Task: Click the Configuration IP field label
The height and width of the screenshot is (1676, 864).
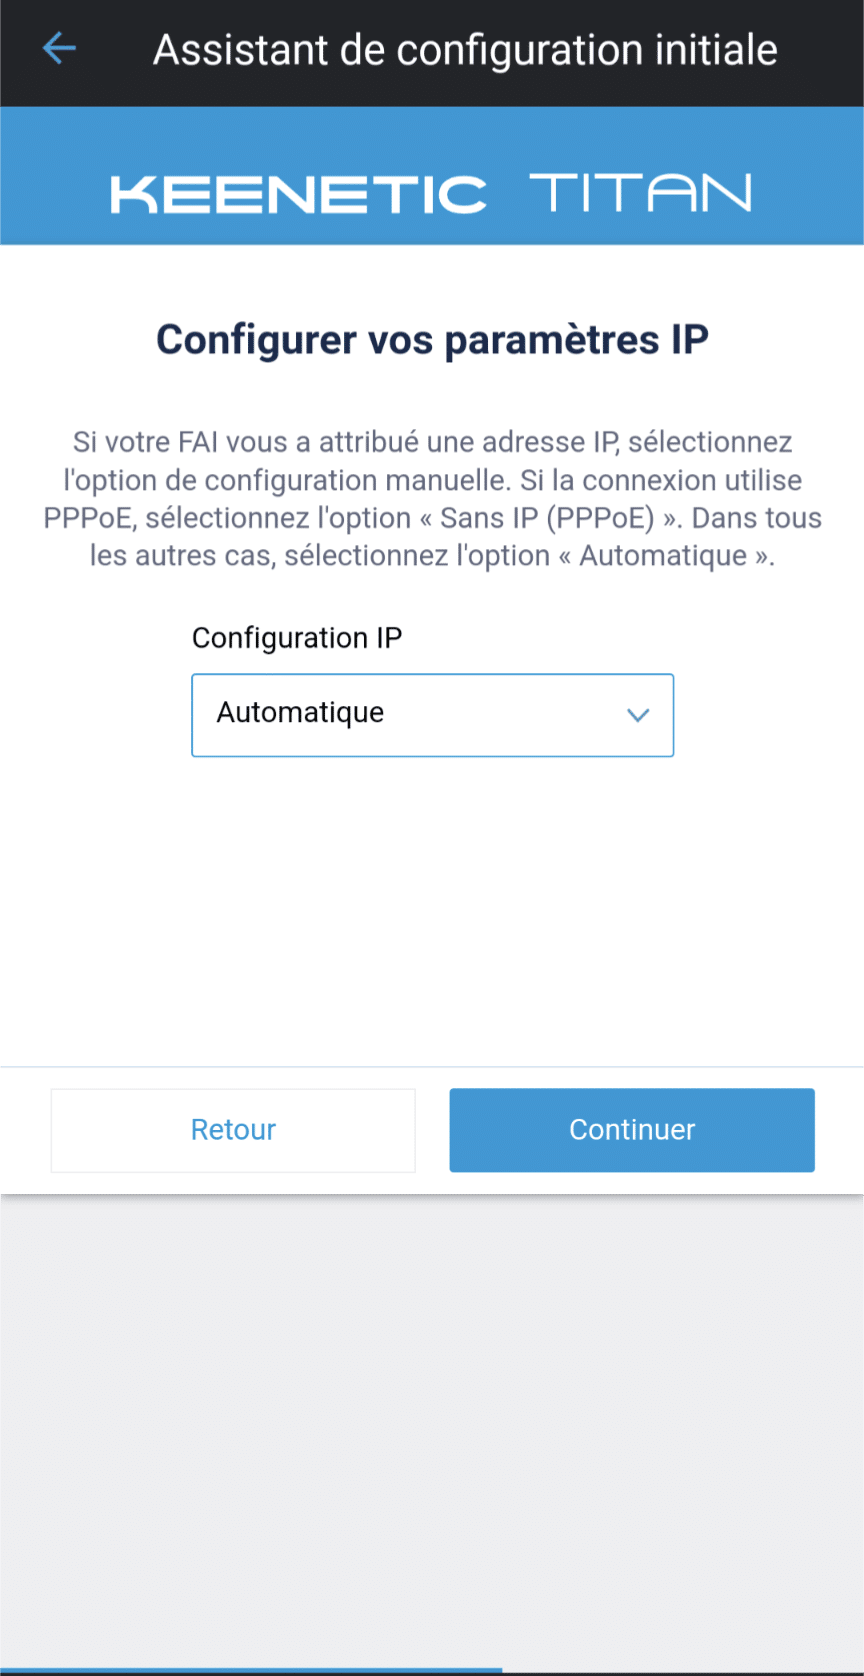Action: (297, 638)
